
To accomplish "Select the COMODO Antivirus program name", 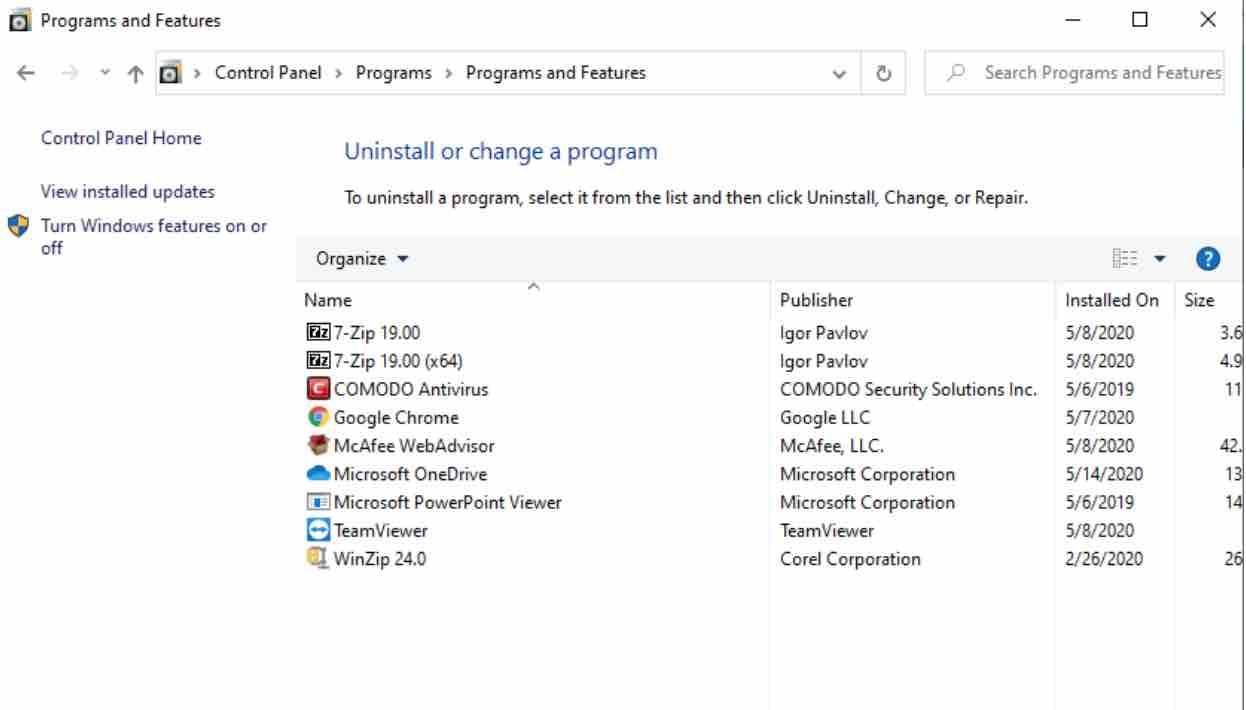I will pyautogui.click(x=410, y=389).
